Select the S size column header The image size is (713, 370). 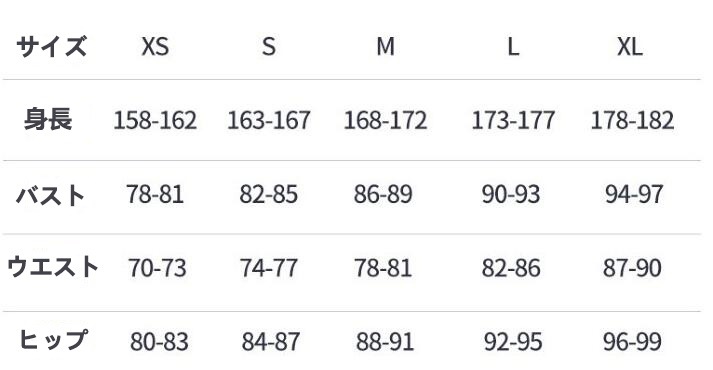[x=269, y=46]
